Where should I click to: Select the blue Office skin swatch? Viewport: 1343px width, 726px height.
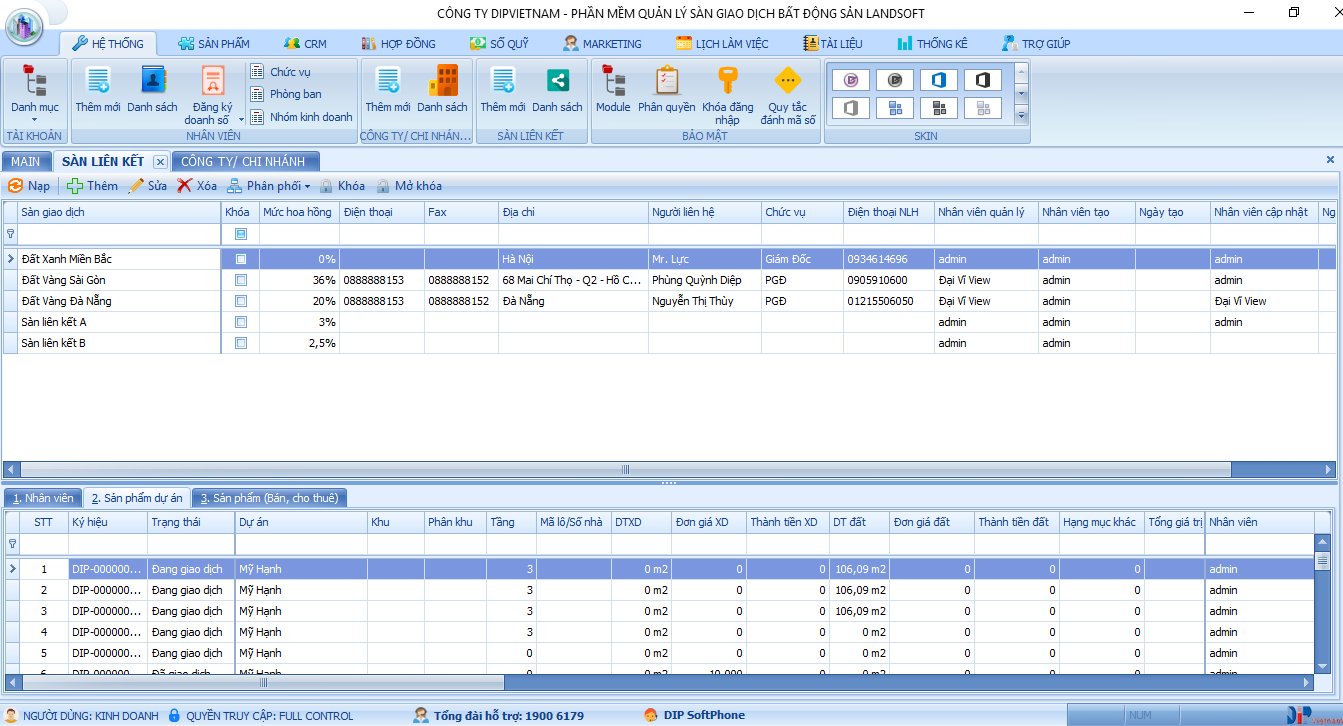pyautogui.click(x=938, y=80)
